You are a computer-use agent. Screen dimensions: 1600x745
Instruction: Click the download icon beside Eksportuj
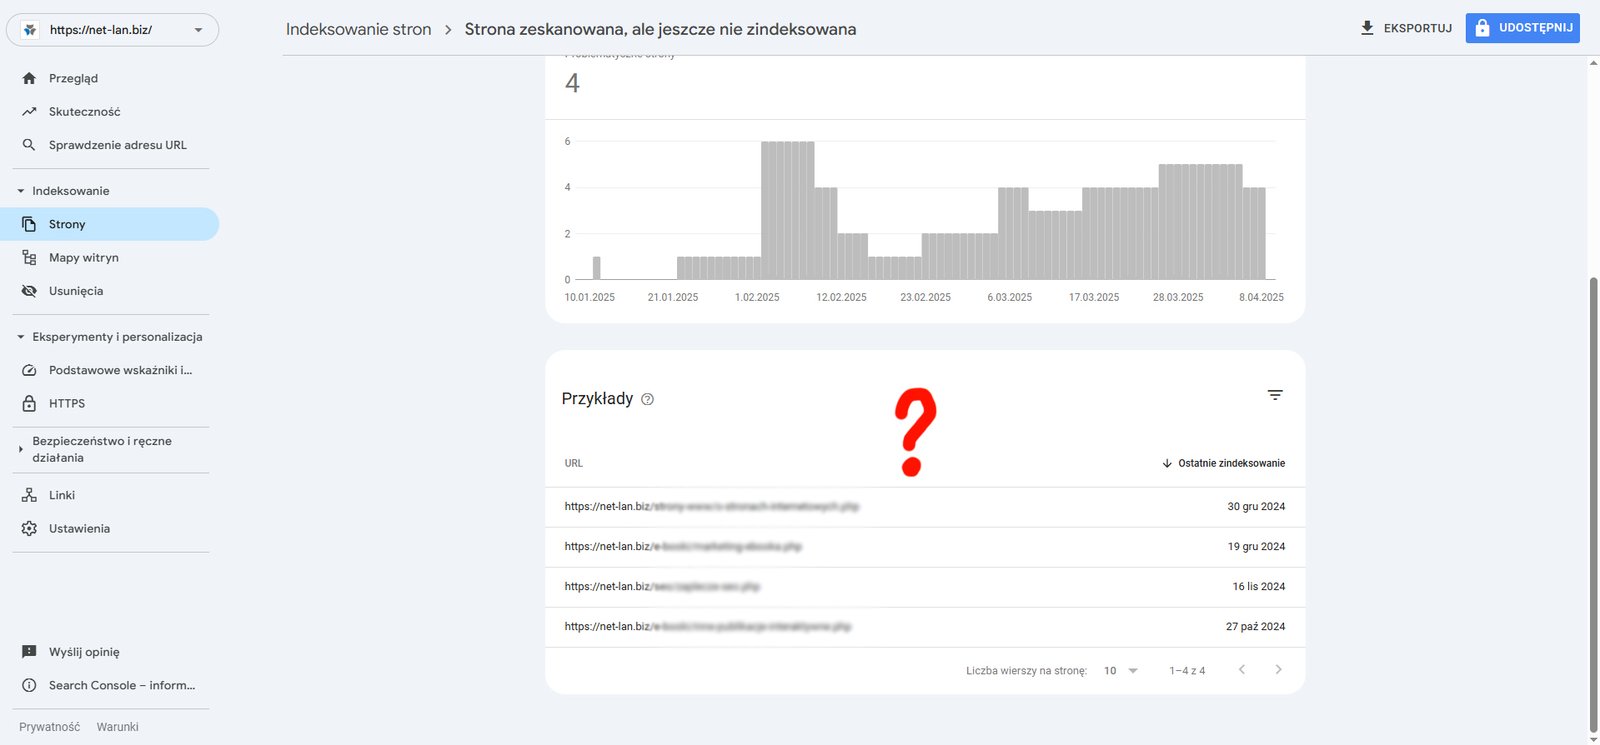pos(1367,28)
